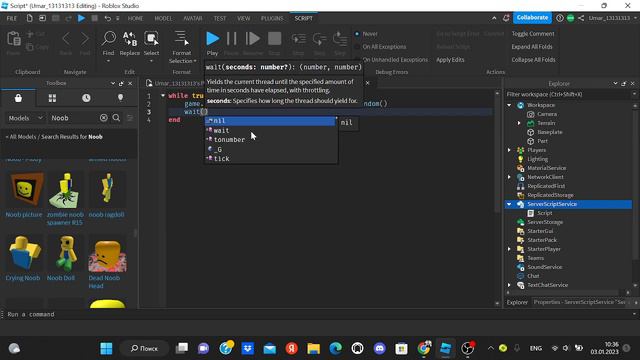Click Expand All Folds
The image size is (640, 360).
[x=532, y=47]
